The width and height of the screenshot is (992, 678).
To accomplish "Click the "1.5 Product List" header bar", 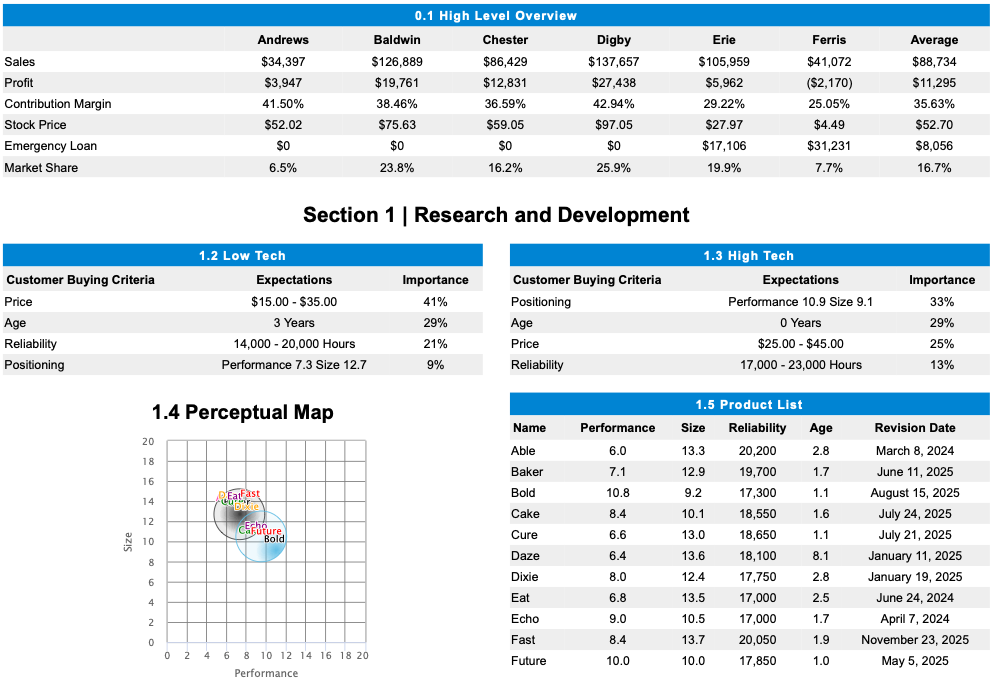I will coord(747,404).
